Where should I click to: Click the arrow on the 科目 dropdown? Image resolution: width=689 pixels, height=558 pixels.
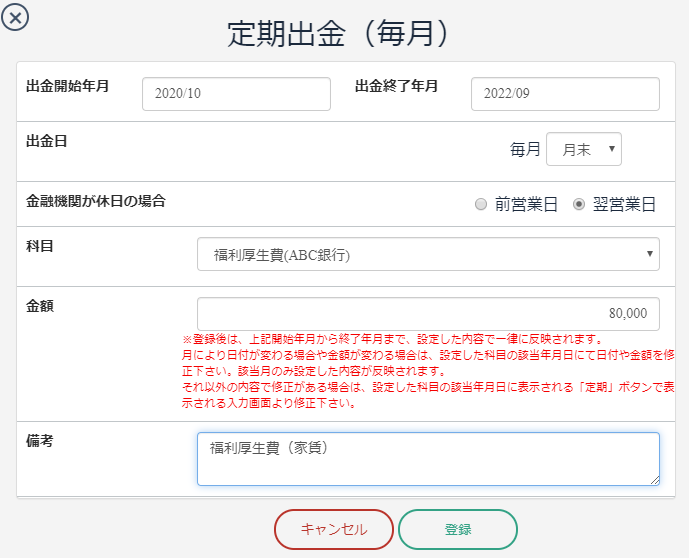pos(649,254)
